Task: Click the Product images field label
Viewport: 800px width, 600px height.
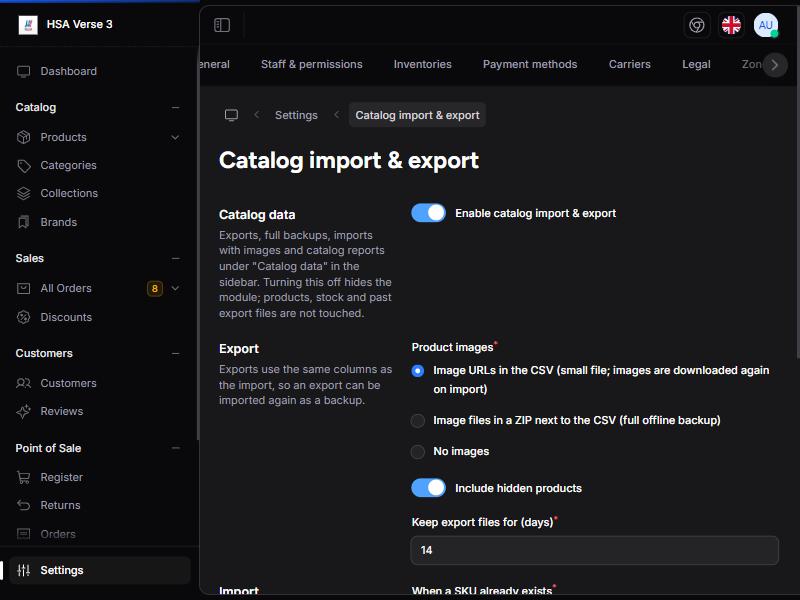Action: (x=453, y=347)
